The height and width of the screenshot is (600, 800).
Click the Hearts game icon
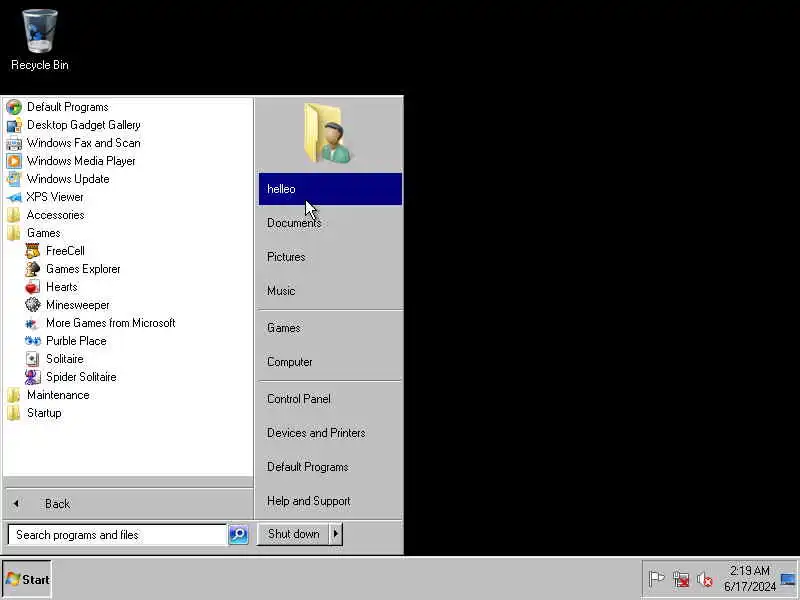(x=33, y=287)
